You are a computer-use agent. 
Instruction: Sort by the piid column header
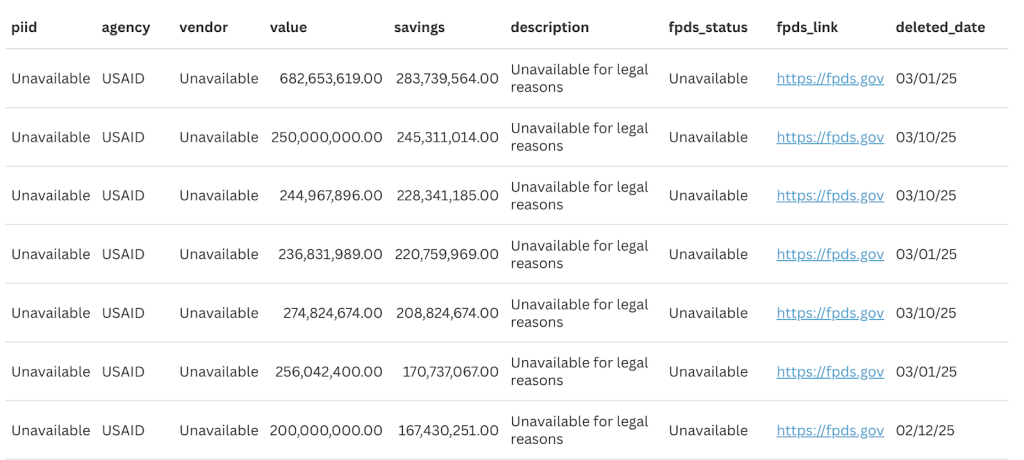24,27
